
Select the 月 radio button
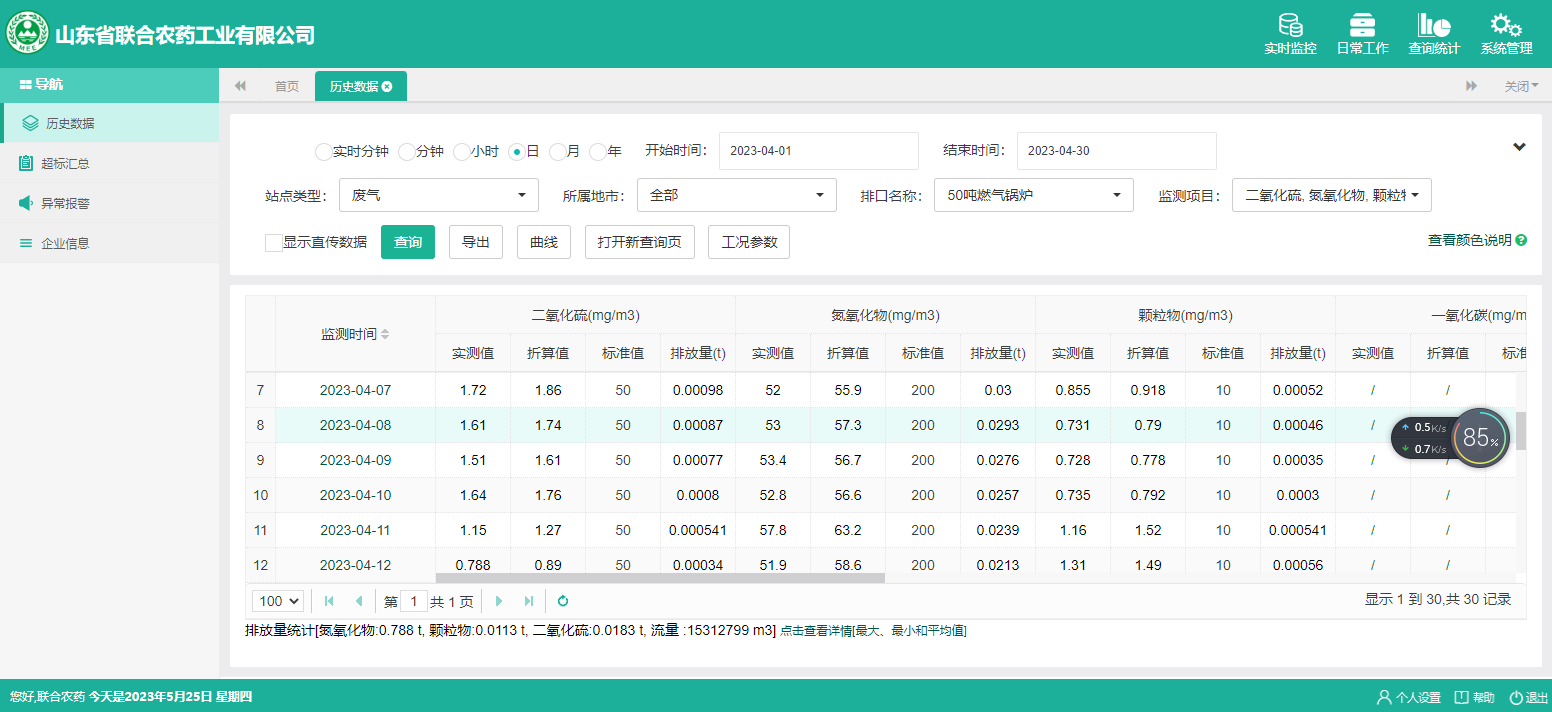[x=558, y=152]
